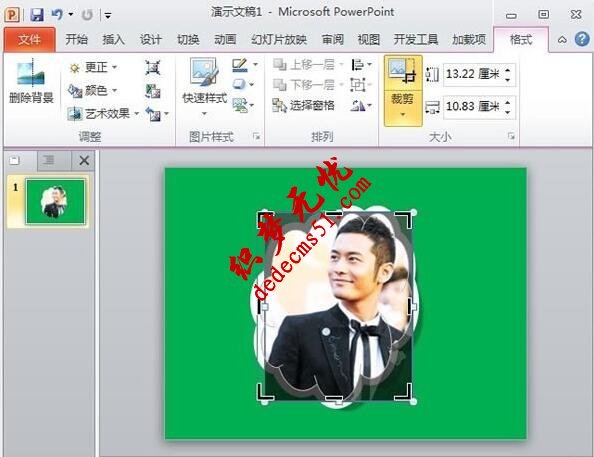Switch to the 插入 ribbon tab

click(113, 39)
